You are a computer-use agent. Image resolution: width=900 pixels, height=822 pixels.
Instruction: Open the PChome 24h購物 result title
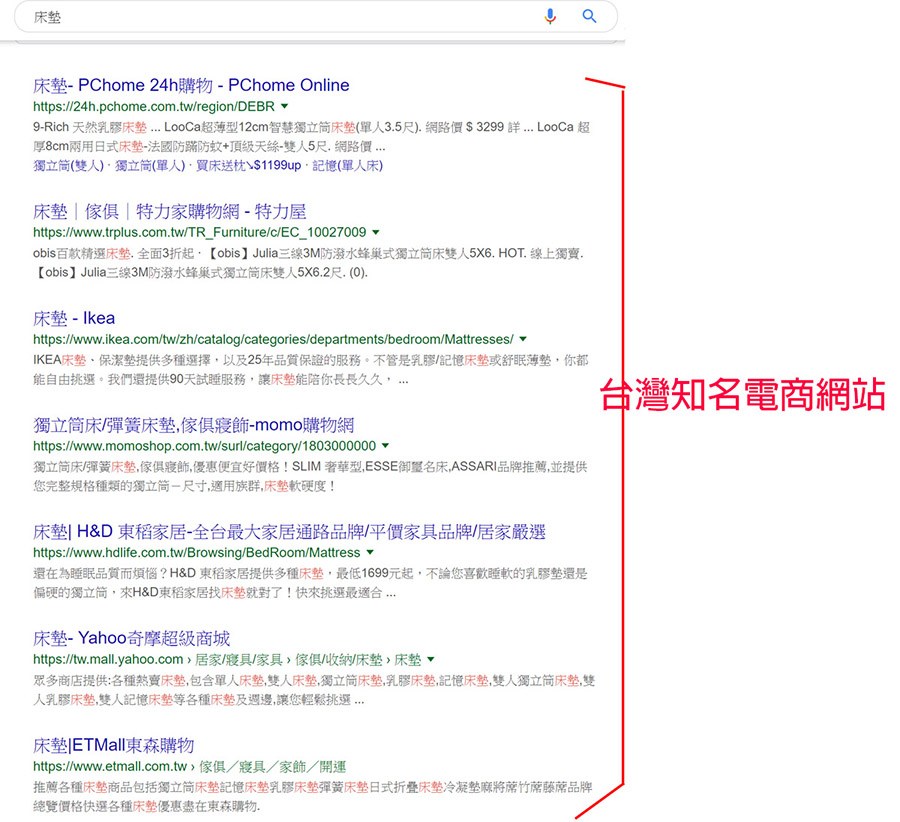click(191, 85)
